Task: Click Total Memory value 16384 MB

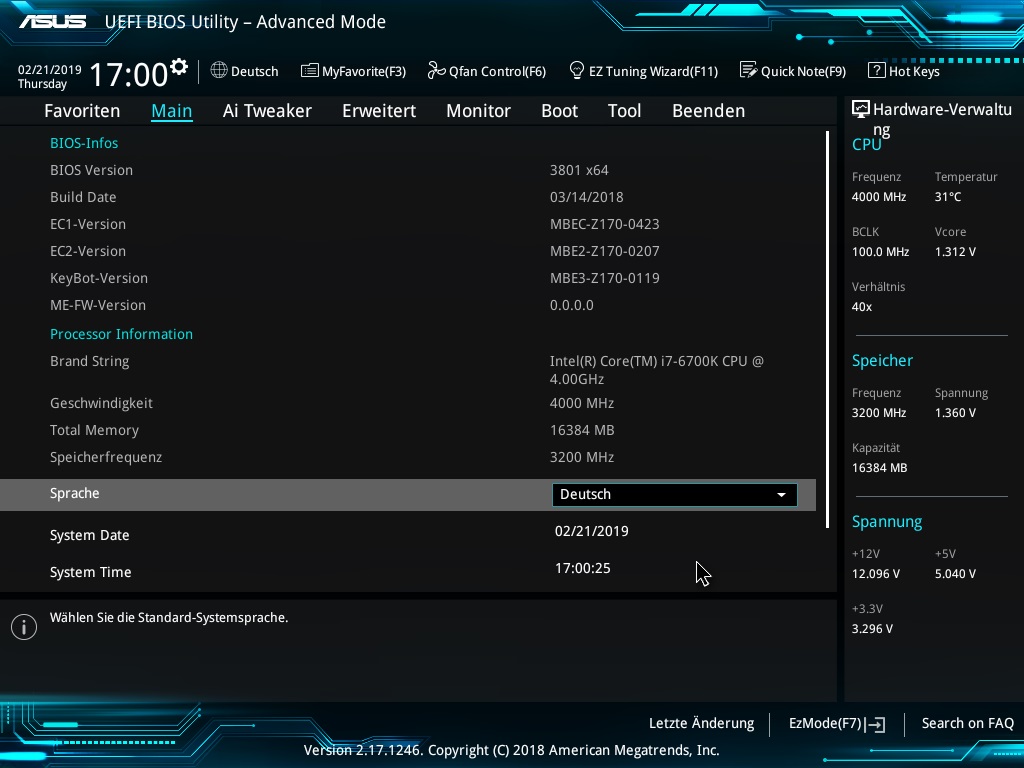Action: coord(582,430)
